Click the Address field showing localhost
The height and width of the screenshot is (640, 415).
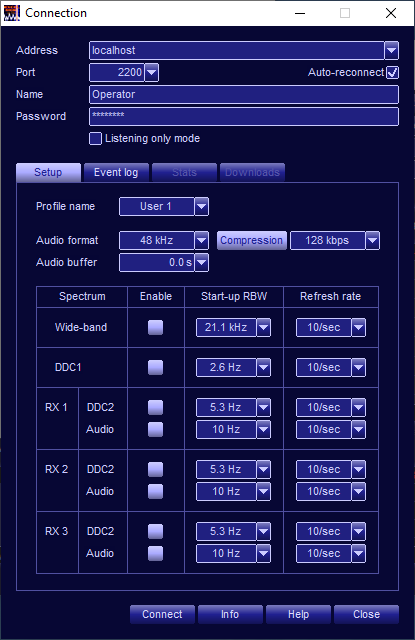pyautogui.click(x=237, y=51)
